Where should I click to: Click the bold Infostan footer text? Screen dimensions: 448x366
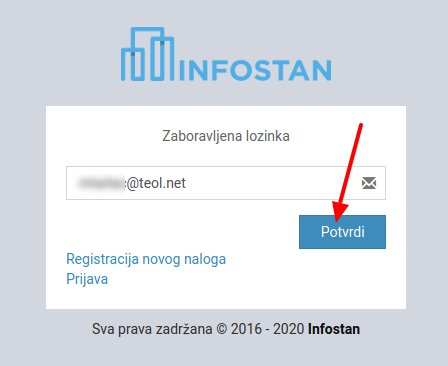(x=334, y=329)
